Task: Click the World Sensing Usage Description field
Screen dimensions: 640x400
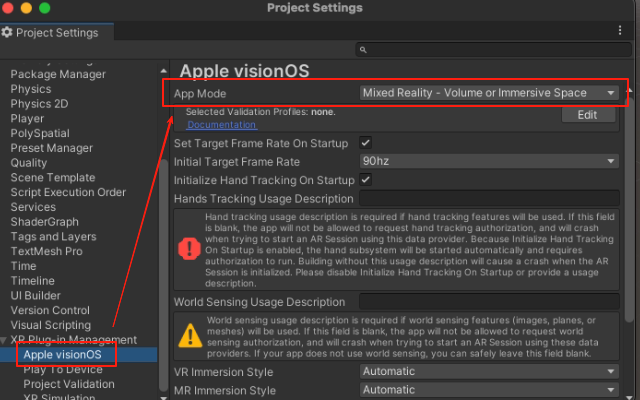Action: pos(489,302)
